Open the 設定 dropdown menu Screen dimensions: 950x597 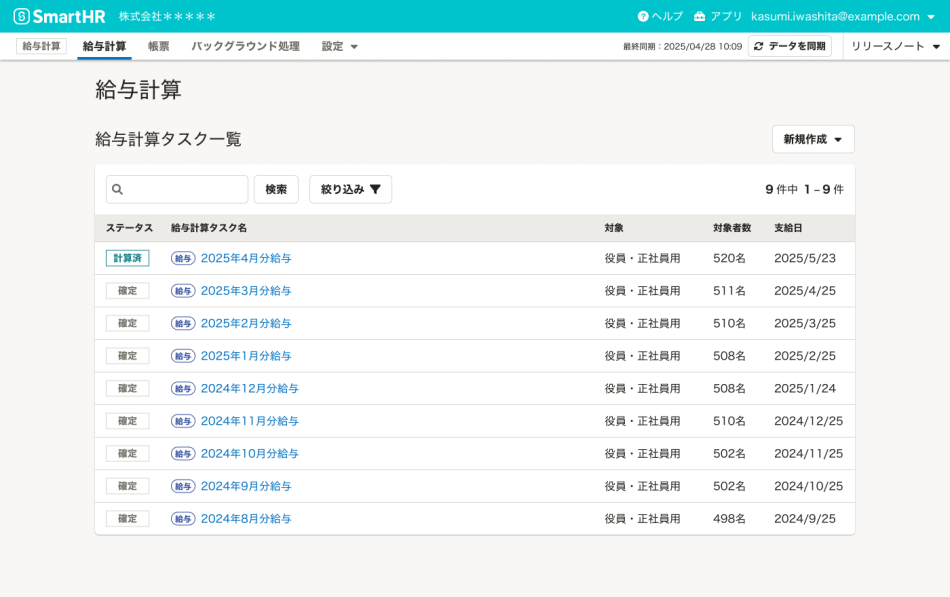tap(339, 46)
